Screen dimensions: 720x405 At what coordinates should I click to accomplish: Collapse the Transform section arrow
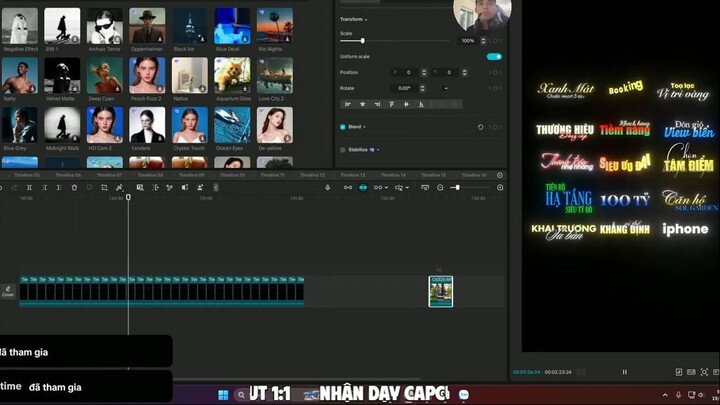[366, 20]
